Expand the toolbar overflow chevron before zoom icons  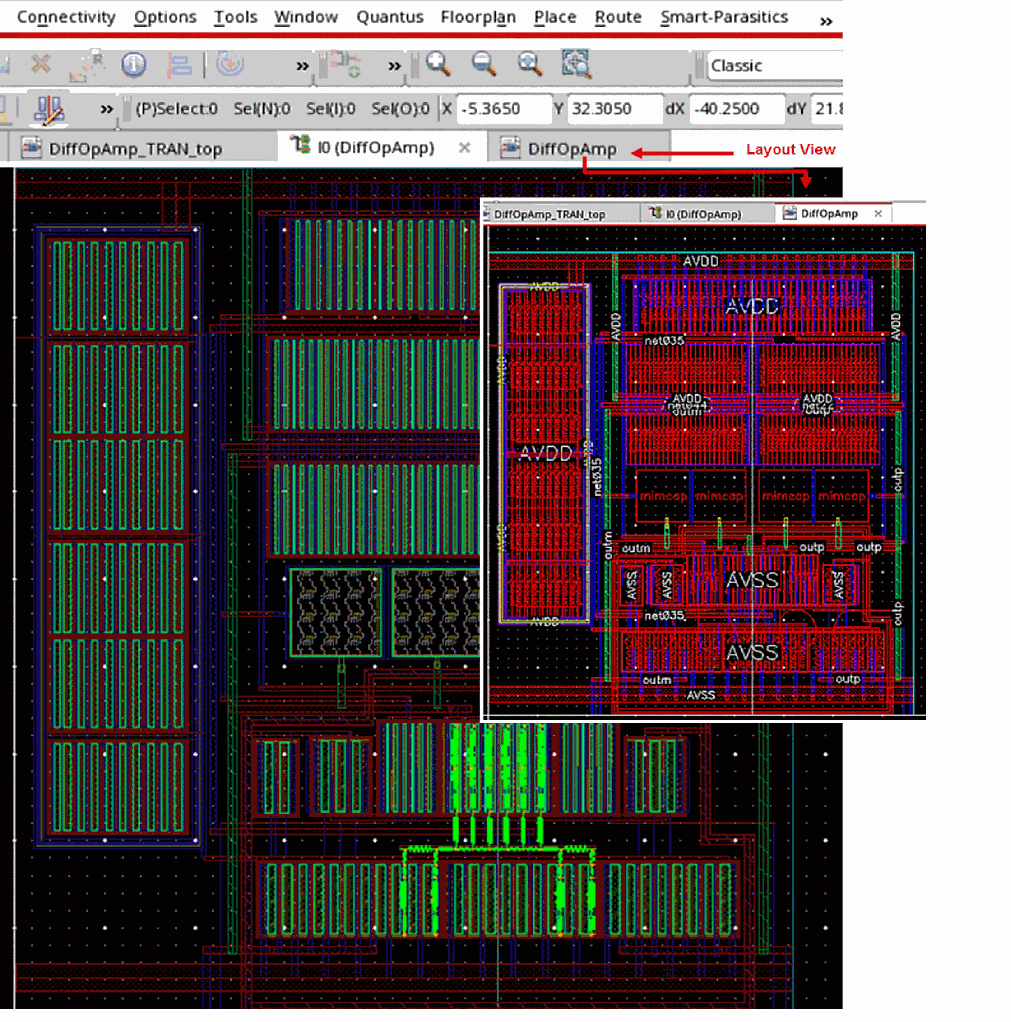394,66
